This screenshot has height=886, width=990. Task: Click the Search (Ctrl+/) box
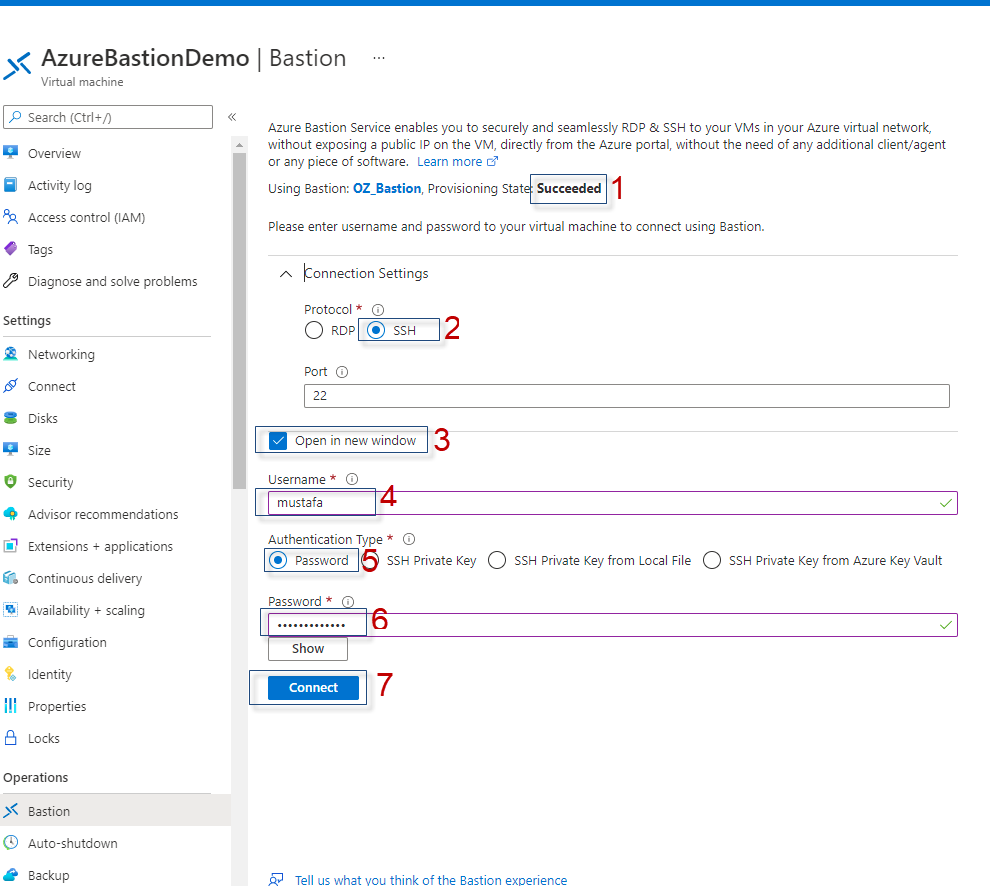(x=108, y=117)
